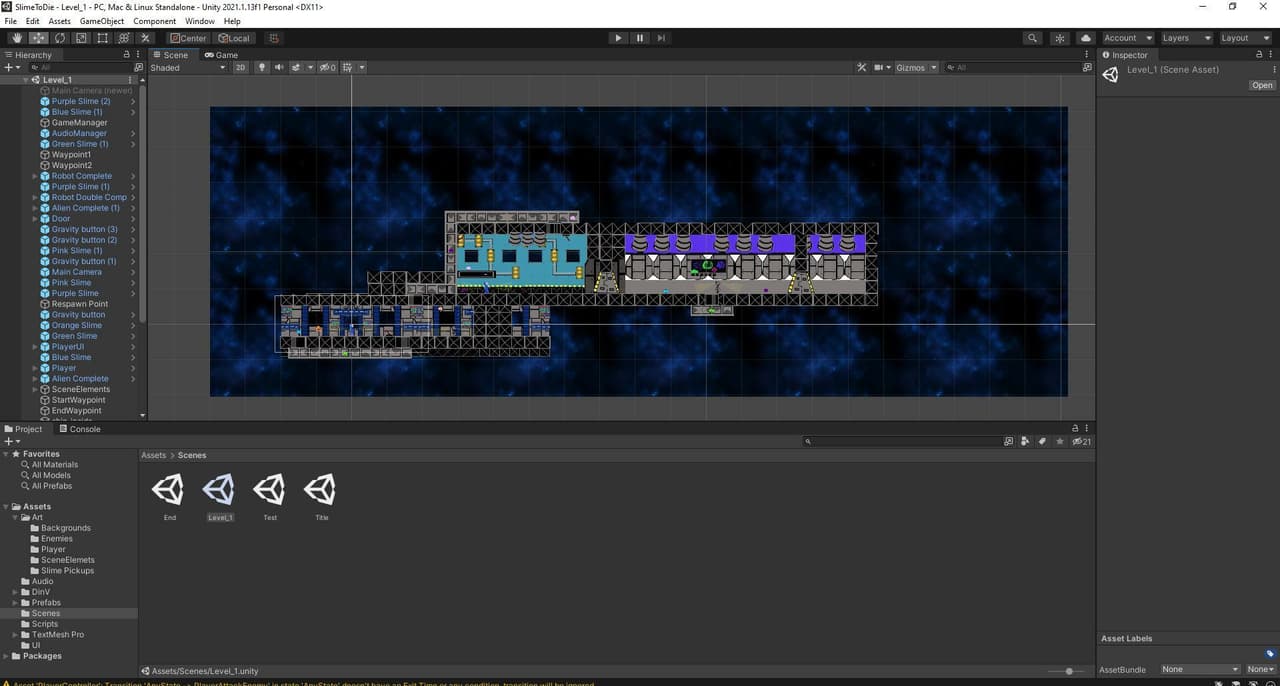Open the Layout dropdown
This screenshot has height=686, width=1280.
(x=1245, y=38)
